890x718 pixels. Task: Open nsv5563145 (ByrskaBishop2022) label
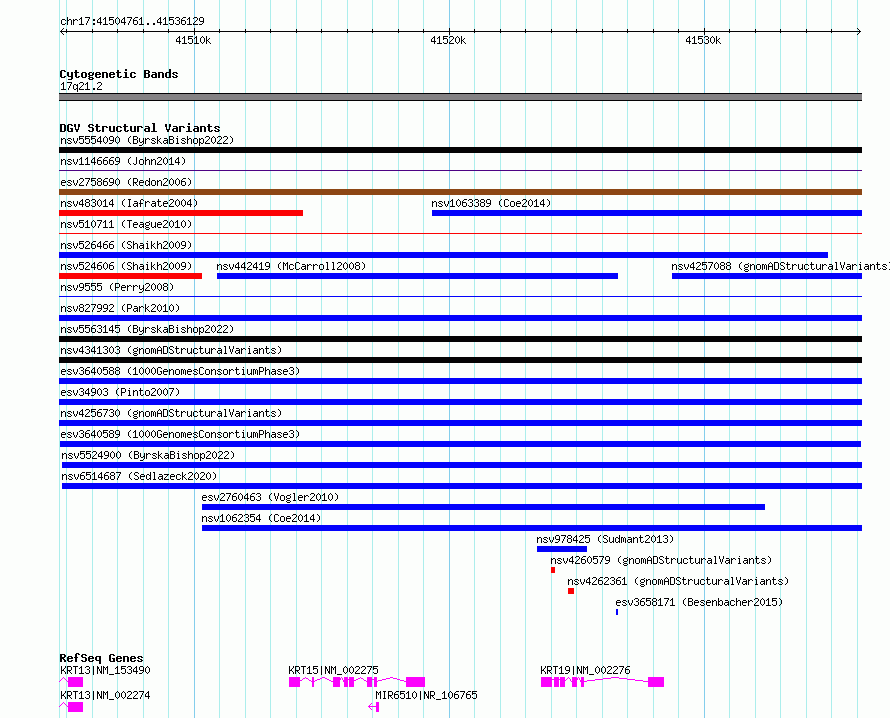click(x=147, y=329)
